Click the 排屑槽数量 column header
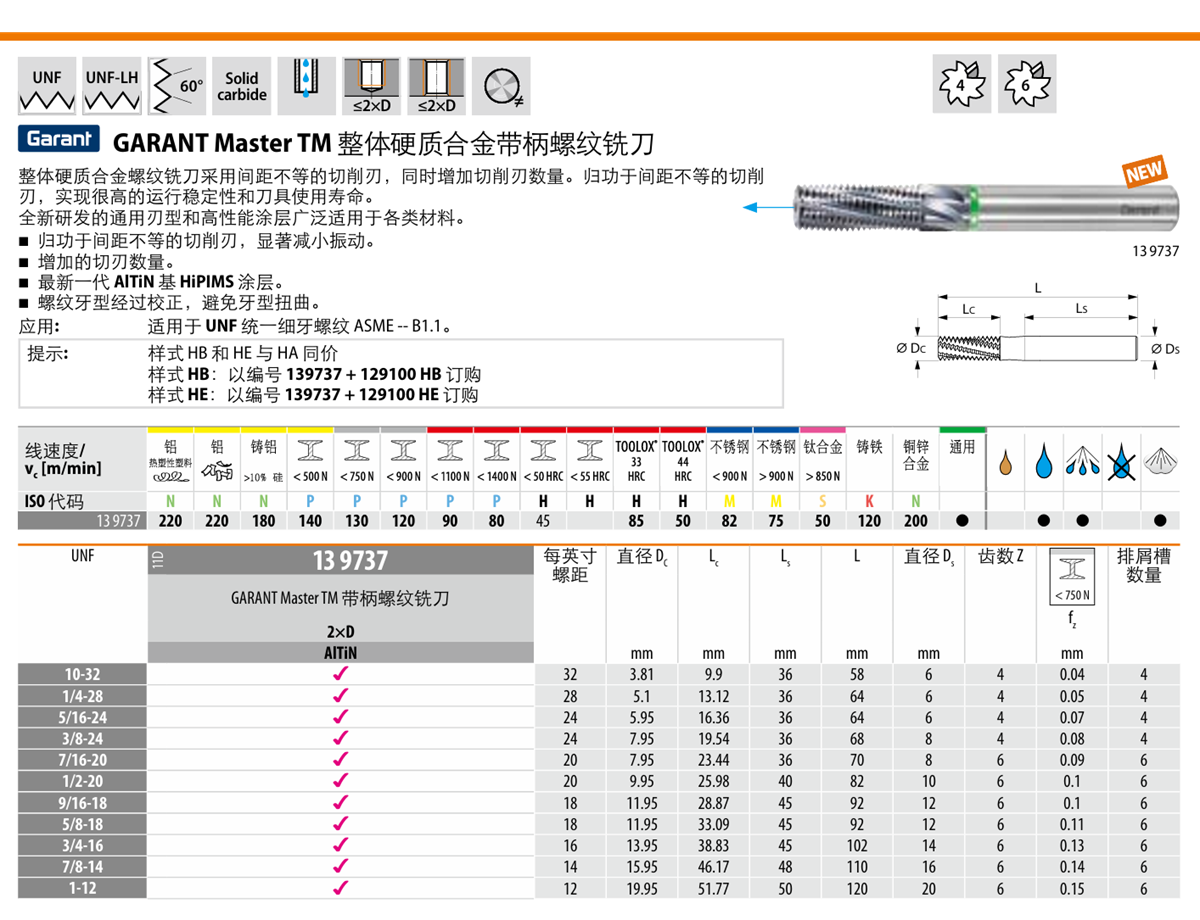Screen dimensions: 1200x920 [x=1143, y=565]
